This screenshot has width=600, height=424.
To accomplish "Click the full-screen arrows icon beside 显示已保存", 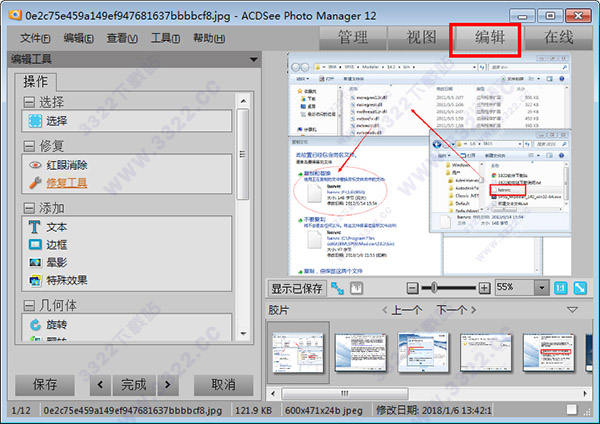I will coord(337,288).
